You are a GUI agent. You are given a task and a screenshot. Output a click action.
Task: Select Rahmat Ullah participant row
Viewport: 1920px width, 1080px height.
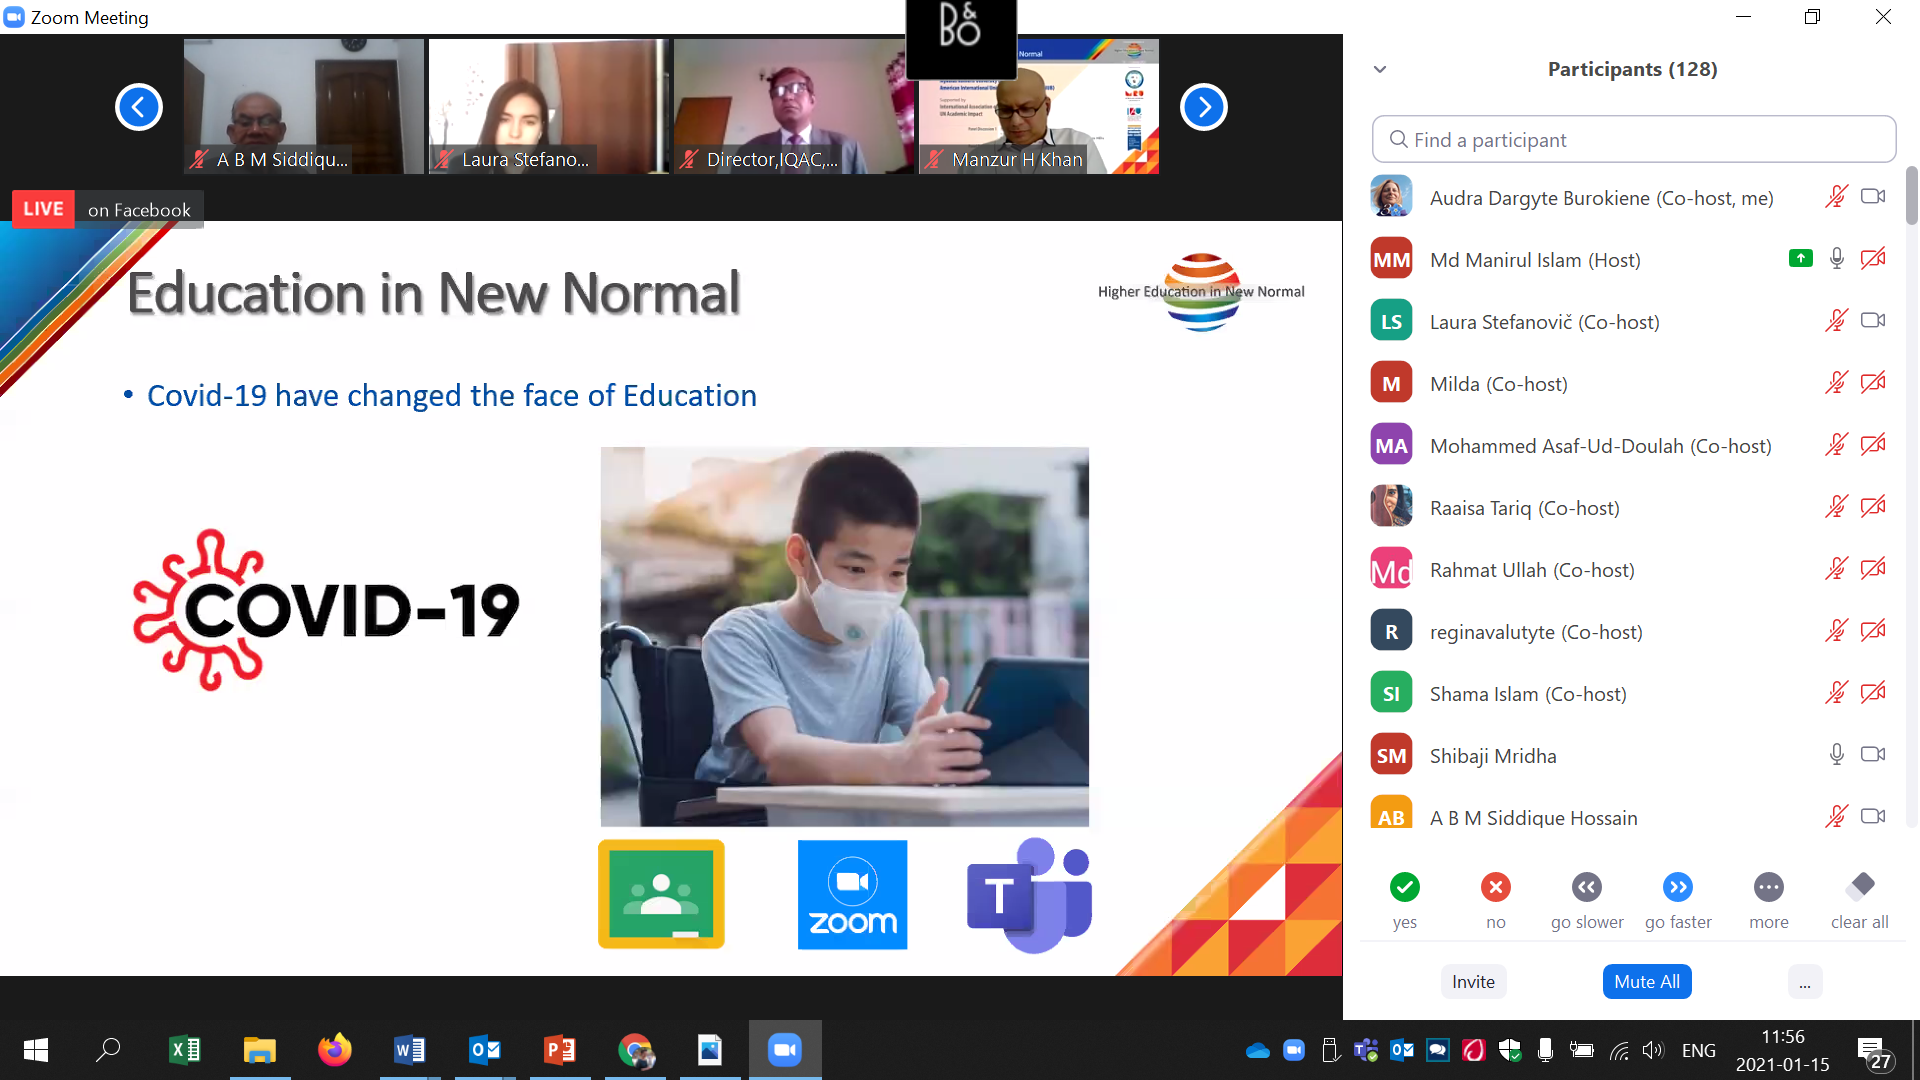click(x=1630, y=569)
